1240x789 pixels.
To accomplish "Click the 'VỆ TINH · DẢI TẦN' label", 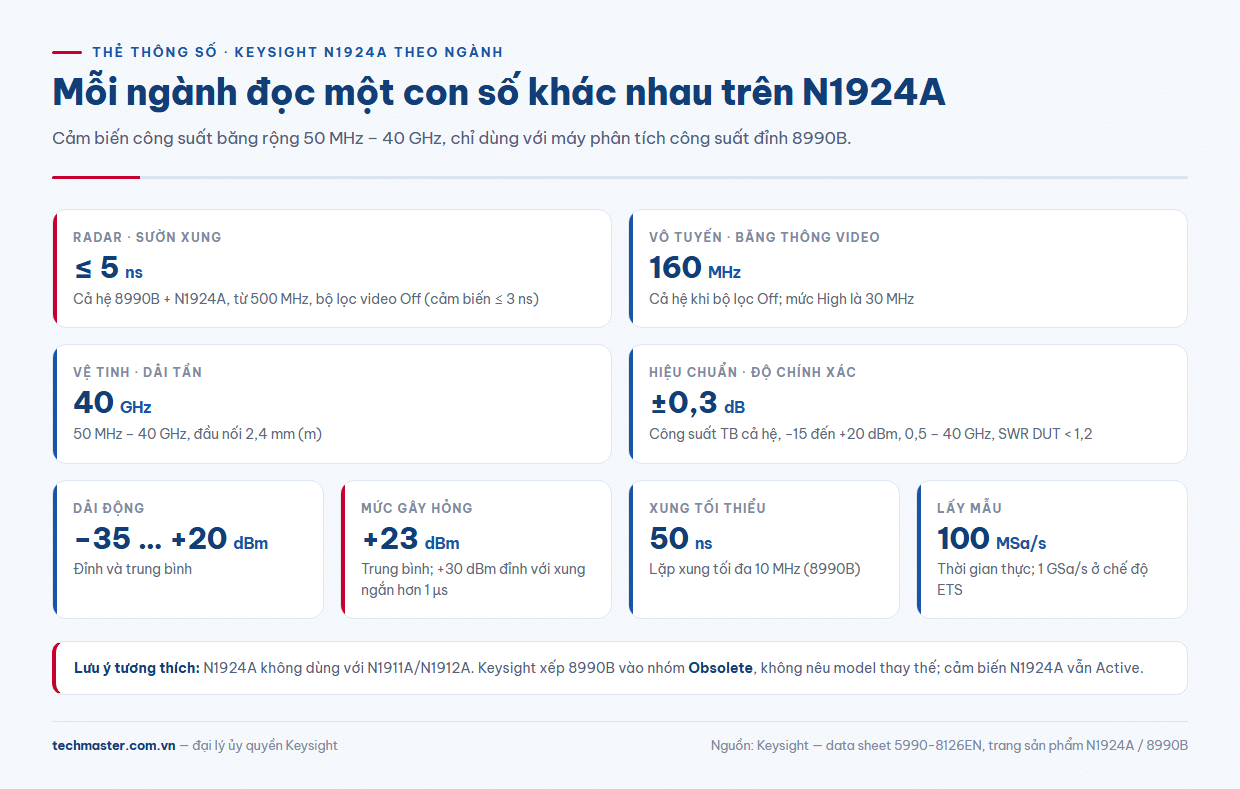I will [x=137, y=372].
